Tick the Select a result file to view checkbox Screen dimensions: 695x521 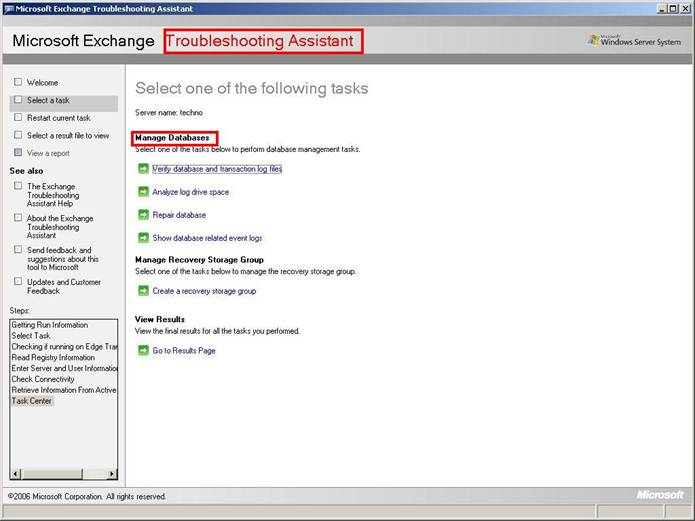pyautogui.click(x=18, y=135)
